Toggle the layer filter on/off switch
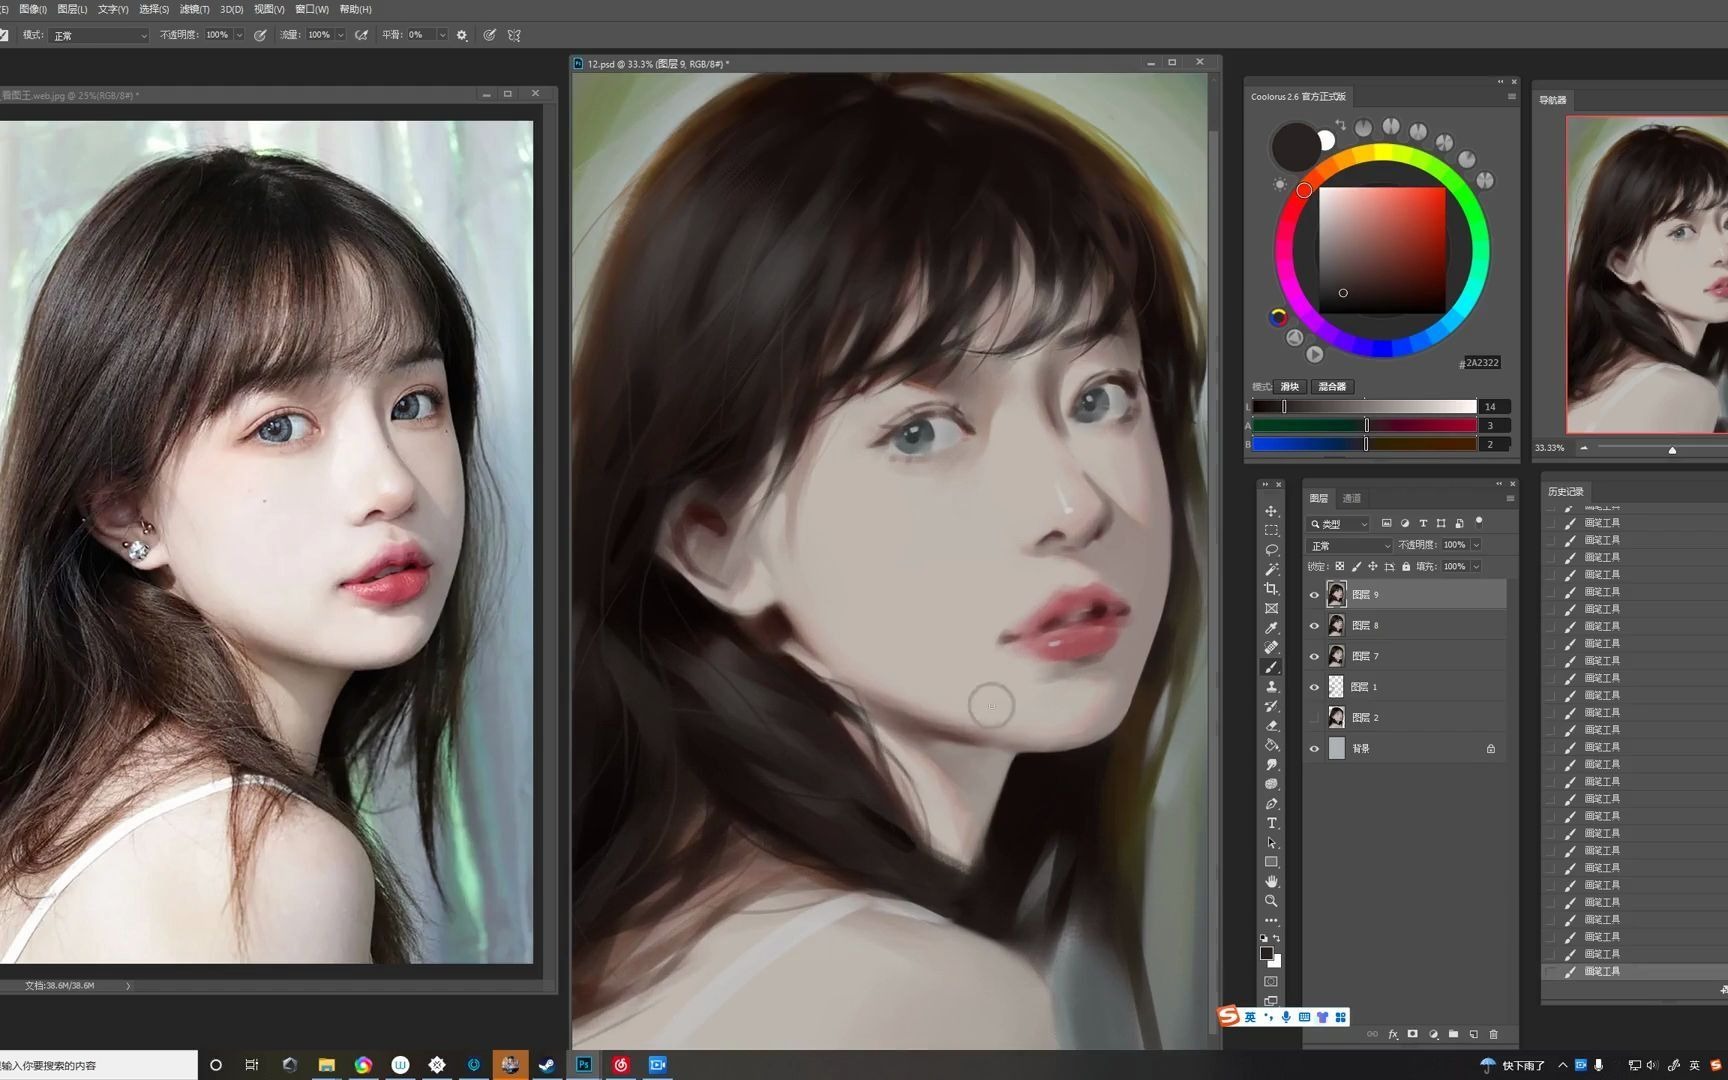 click(1479, 522)
